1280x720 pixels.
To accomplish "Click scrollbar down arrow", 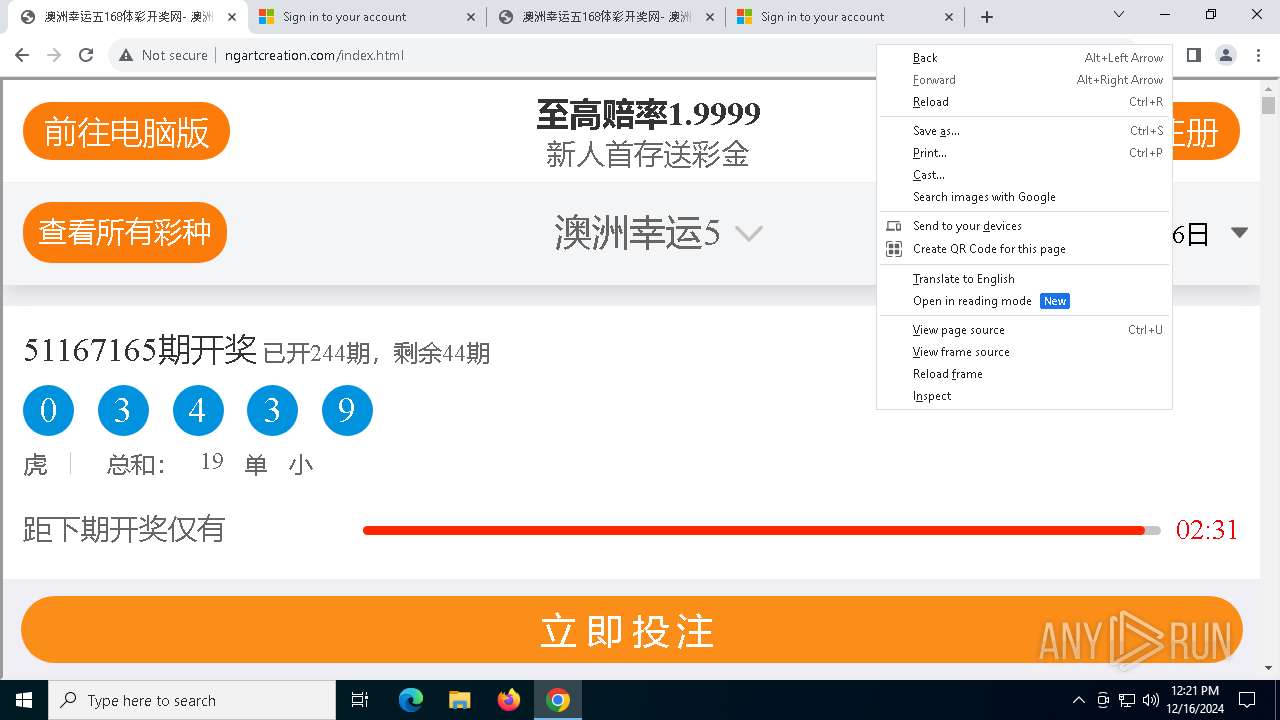I will [x=1268, y=668].
